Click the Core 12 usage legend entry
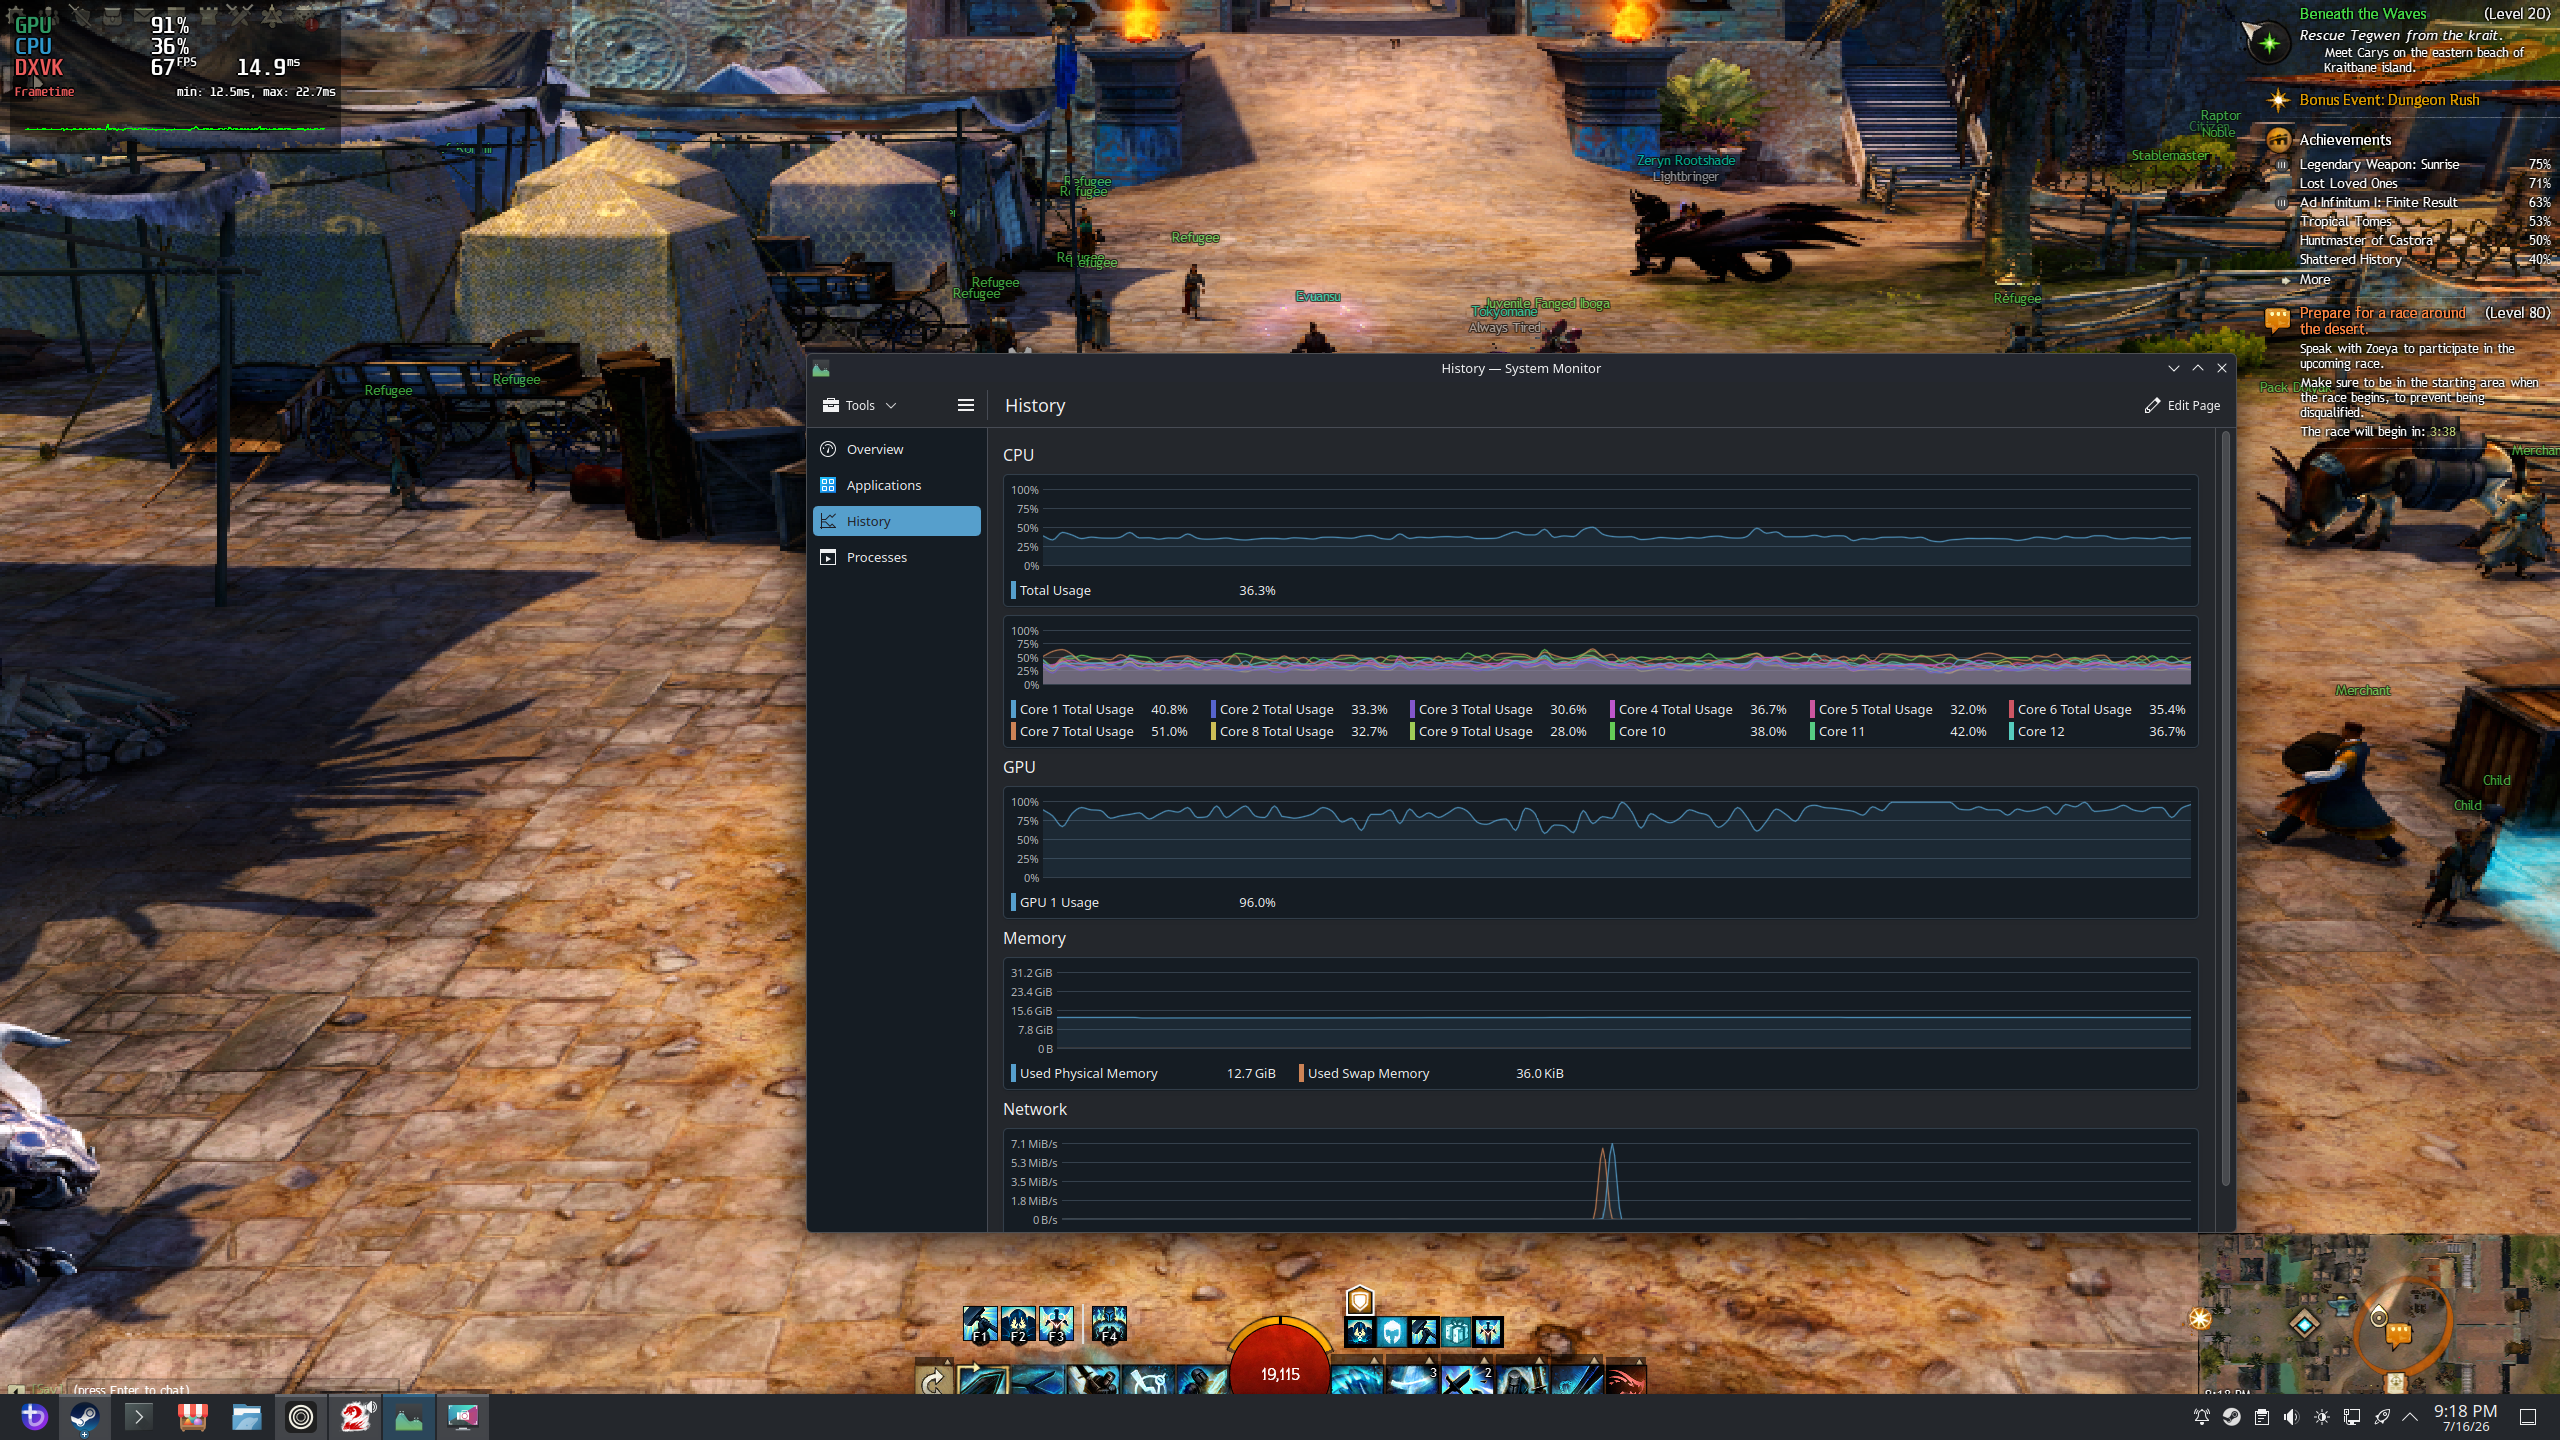Screen dimensions: 2560x1440 click(x=2097, y=731)
